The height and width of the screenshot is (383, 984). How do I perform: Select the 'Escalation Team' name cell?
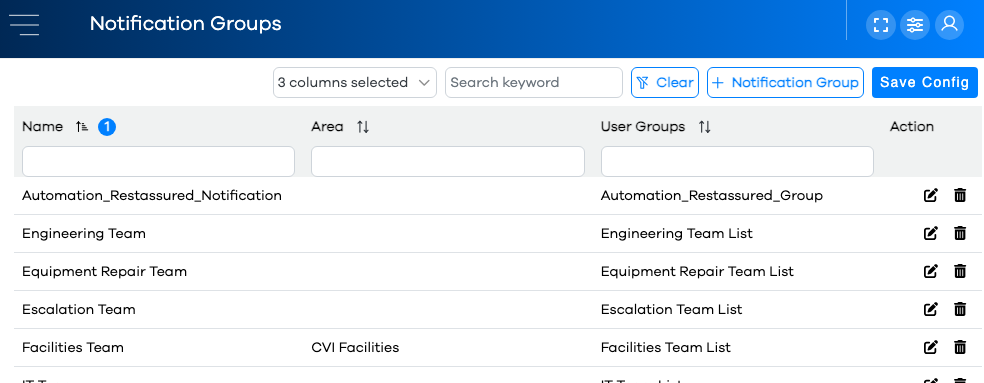tap(78, 310)
